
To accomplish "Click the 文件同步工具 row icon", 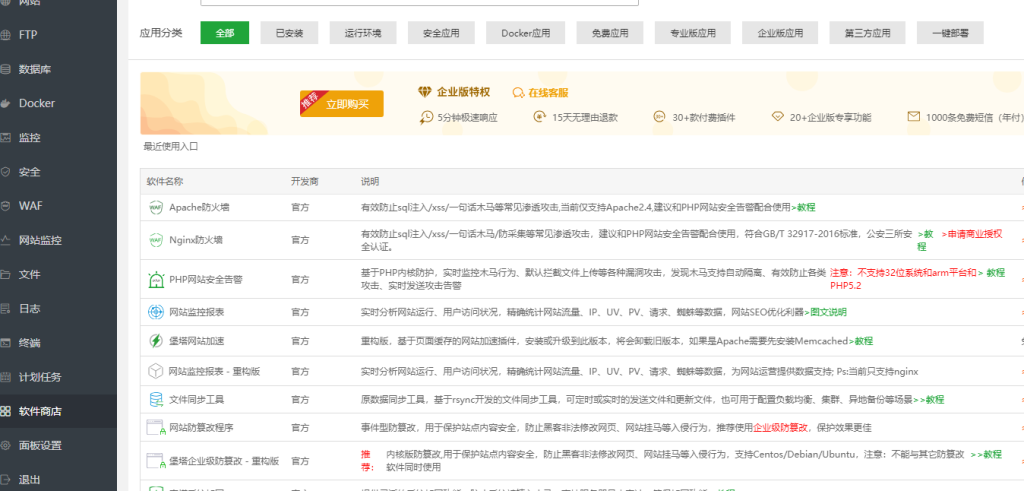I will [x=155, y=399].
